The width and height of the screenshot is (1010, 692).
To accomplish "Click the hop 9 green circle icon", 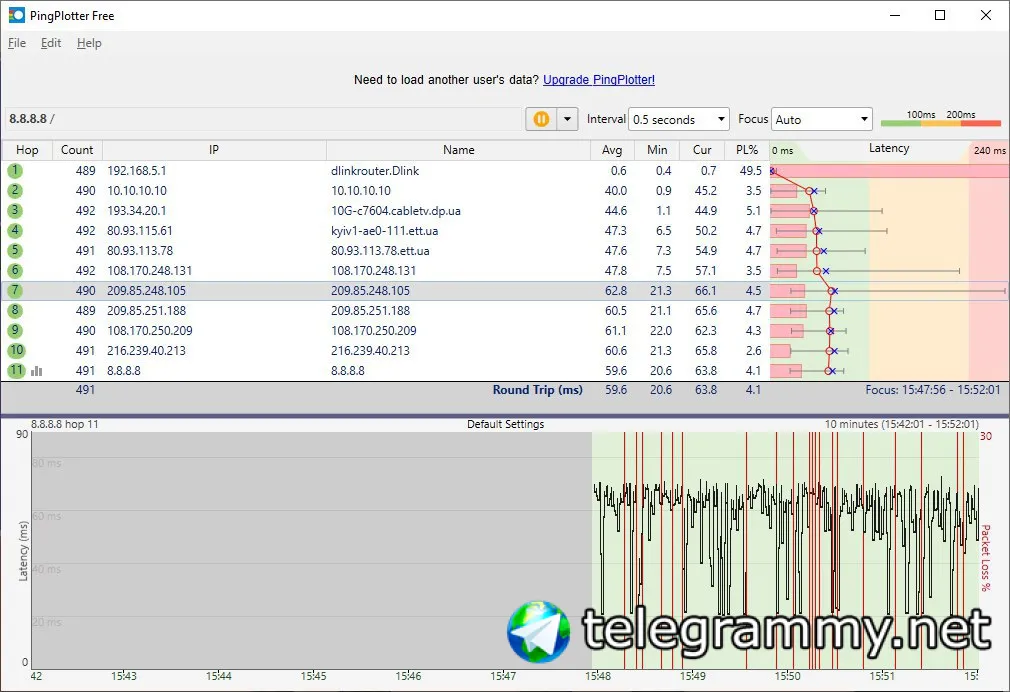I will click(x=15, y=331).
